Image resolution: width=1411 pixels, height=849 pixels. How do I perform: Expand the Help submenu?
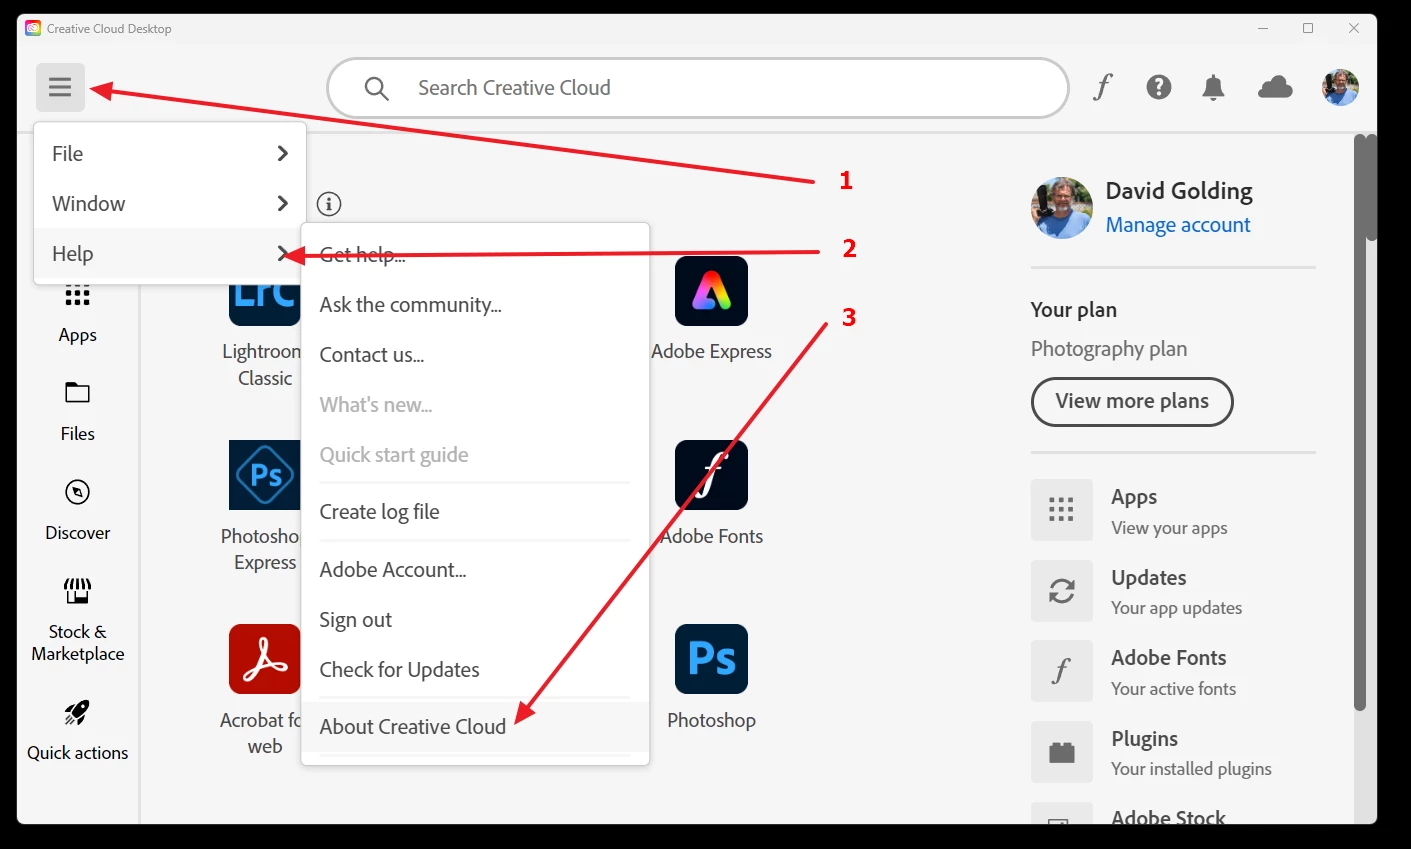click(170, 253)
